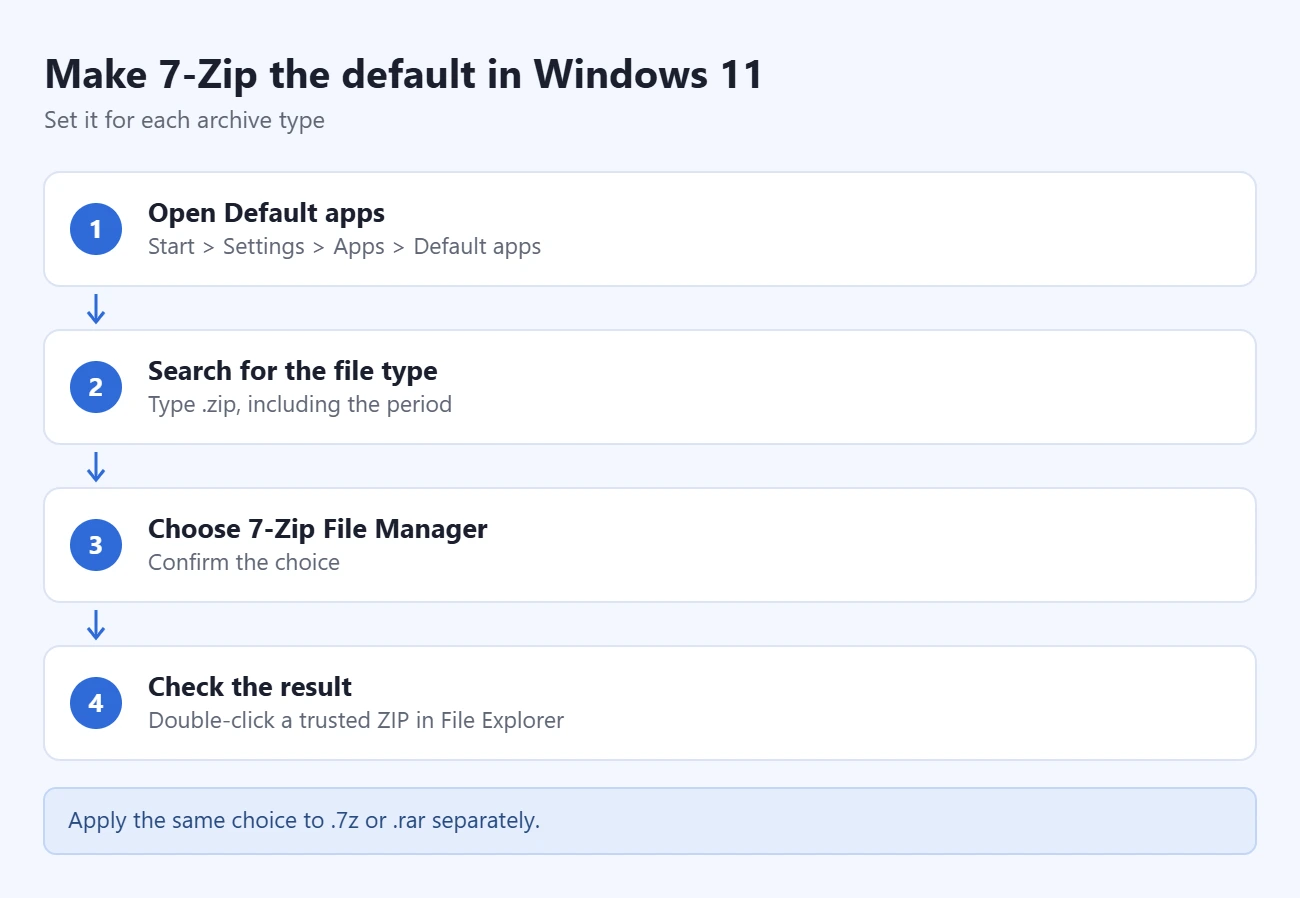
Task: Click "Double-click a trusted ZIP in File Explorer" text
Action: (356, 721)
